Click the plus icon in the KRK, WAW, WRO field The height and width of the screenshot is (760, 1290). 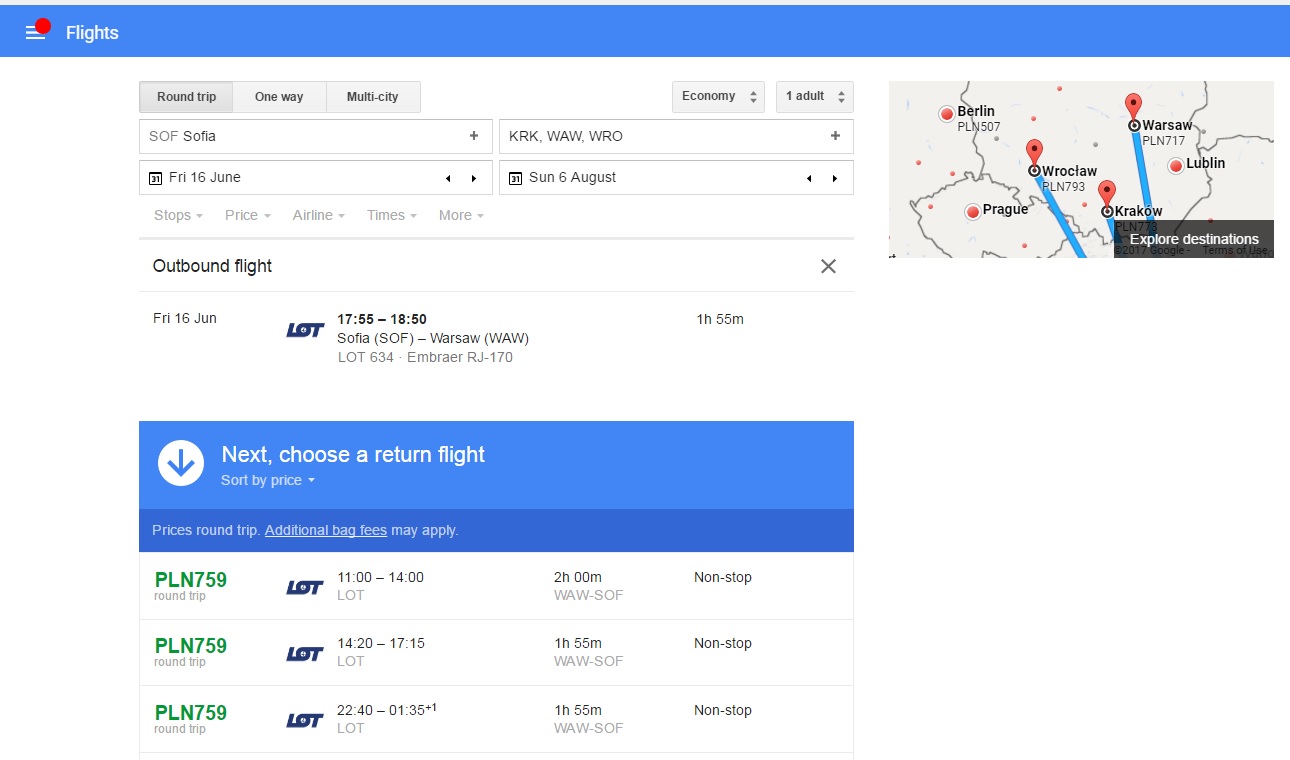click(835, 136)
